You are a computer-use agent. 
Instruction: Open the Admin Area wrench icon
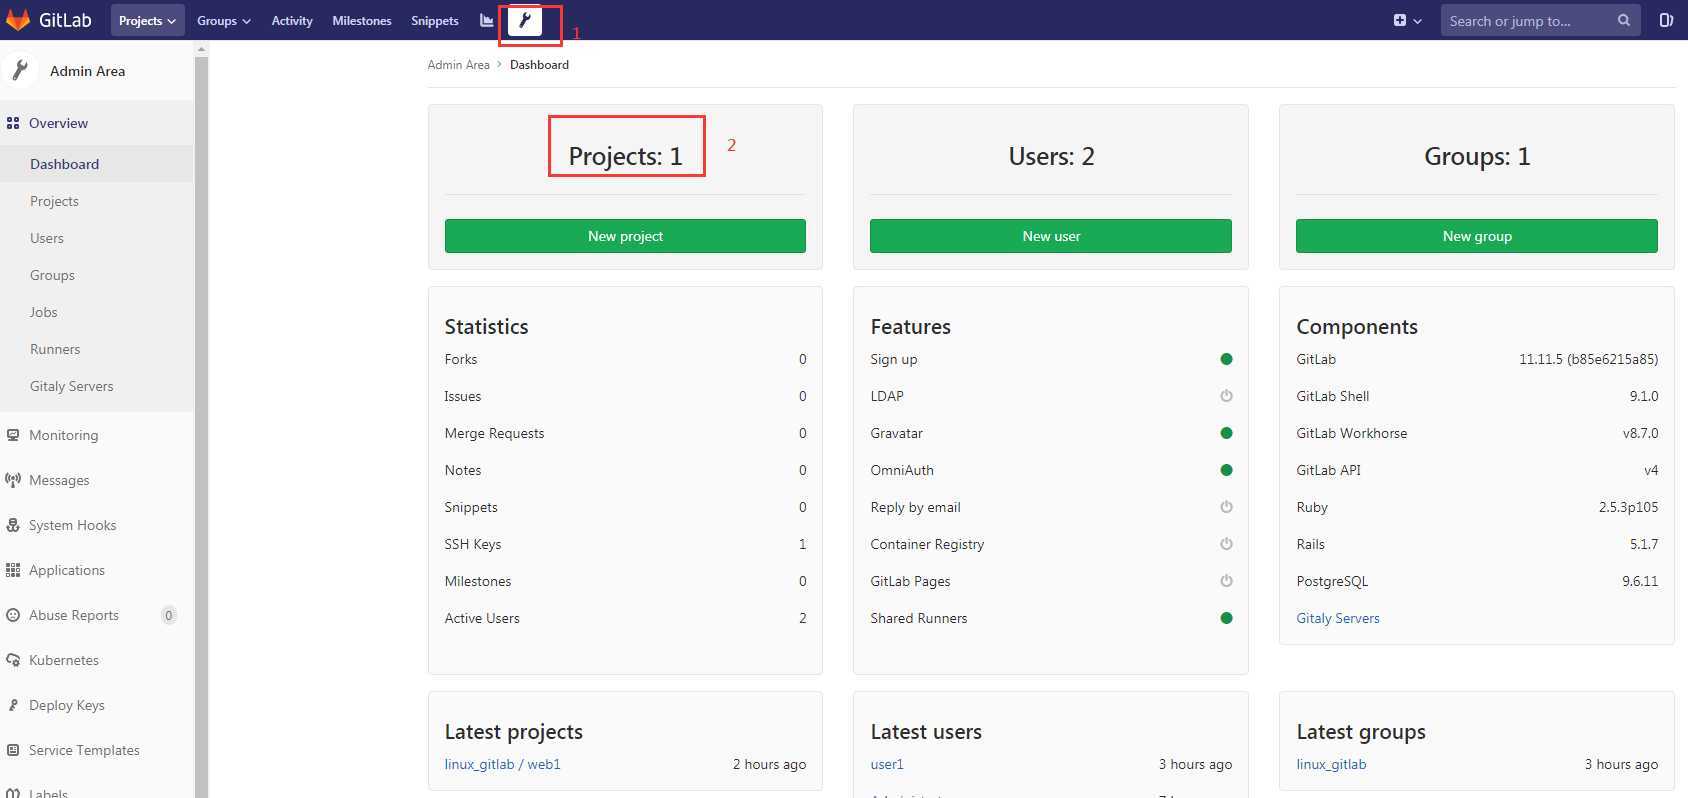tap(525, 21)
